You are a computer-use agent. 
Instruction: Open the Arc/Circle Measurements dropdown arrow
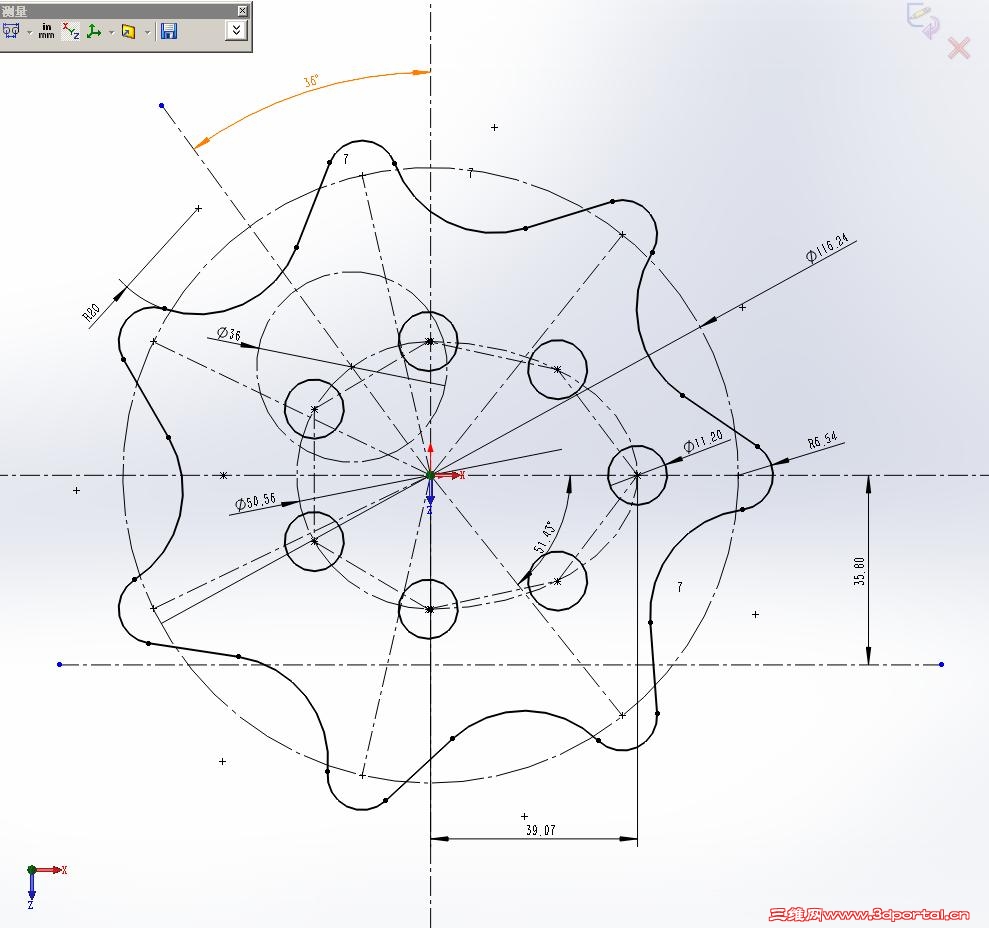tap(29, 32)
